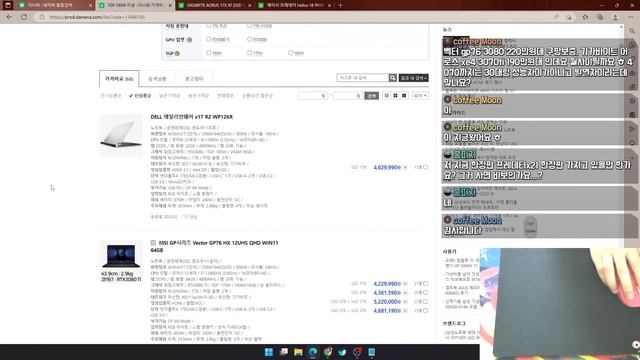Click the list search magnifier button

(x=393, y=78)
